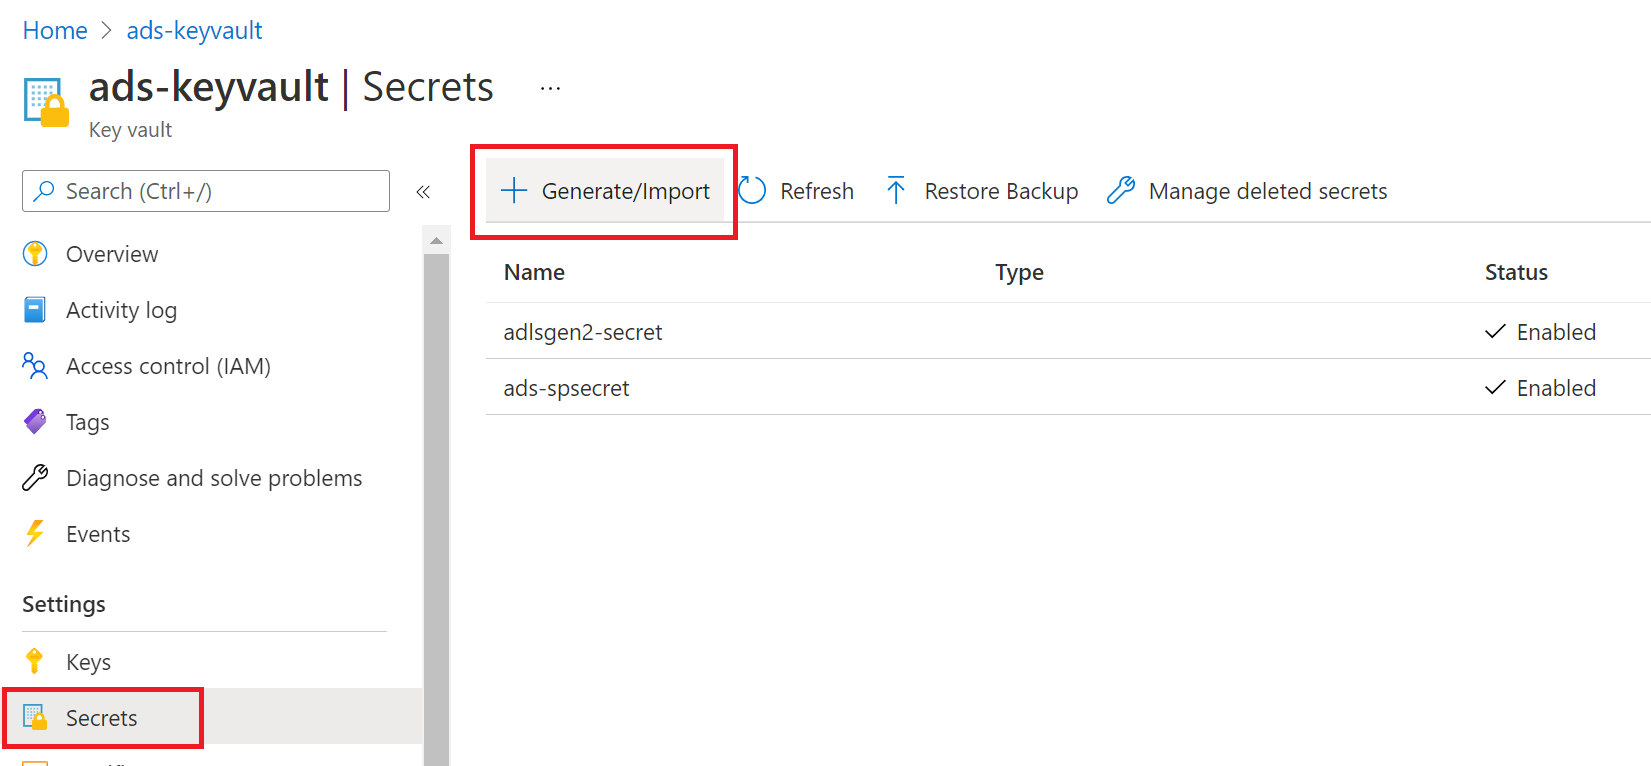This screenshot has width=1651, height=766.
Task: Open the ads-spsecret entry
Action: coord(566,388)
